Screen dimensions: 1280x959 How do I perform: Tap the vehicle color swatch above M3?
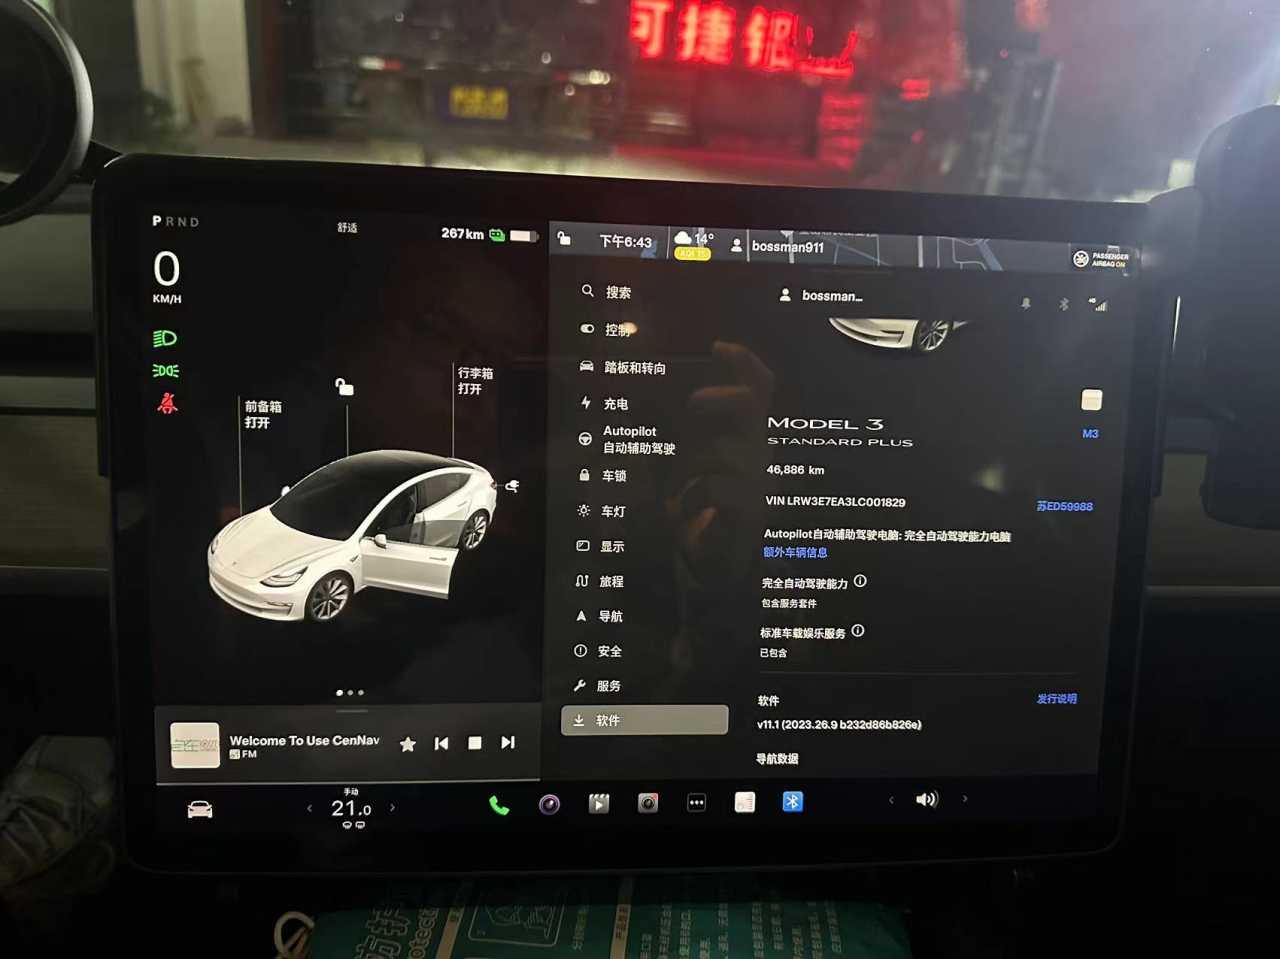1091,400
